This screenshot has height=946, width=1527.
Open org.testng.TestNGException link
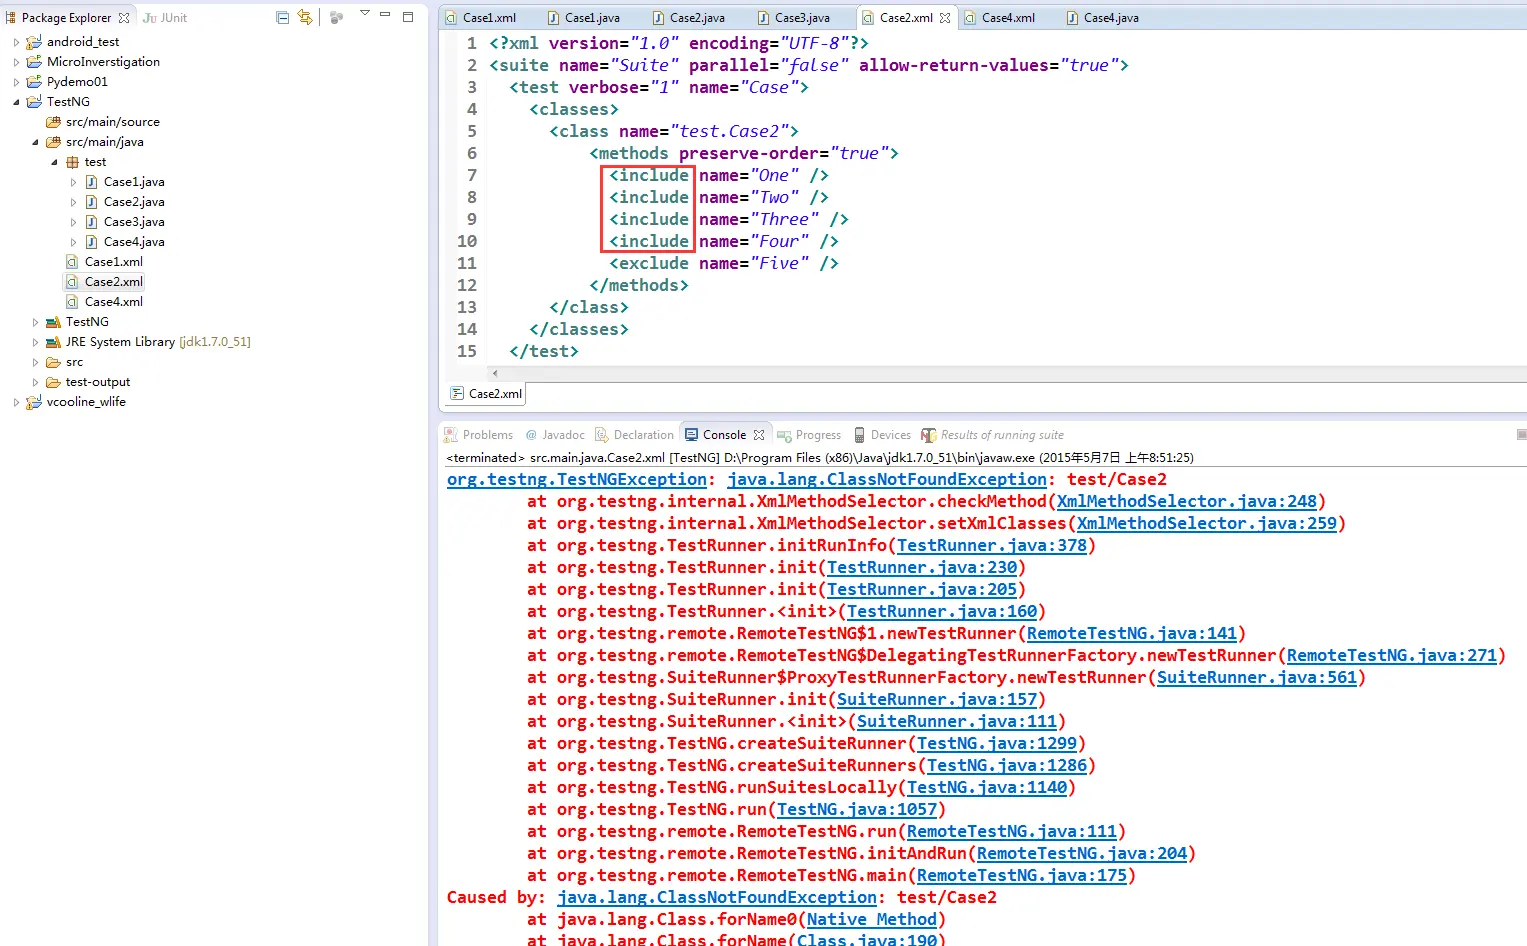coord(577,480)
